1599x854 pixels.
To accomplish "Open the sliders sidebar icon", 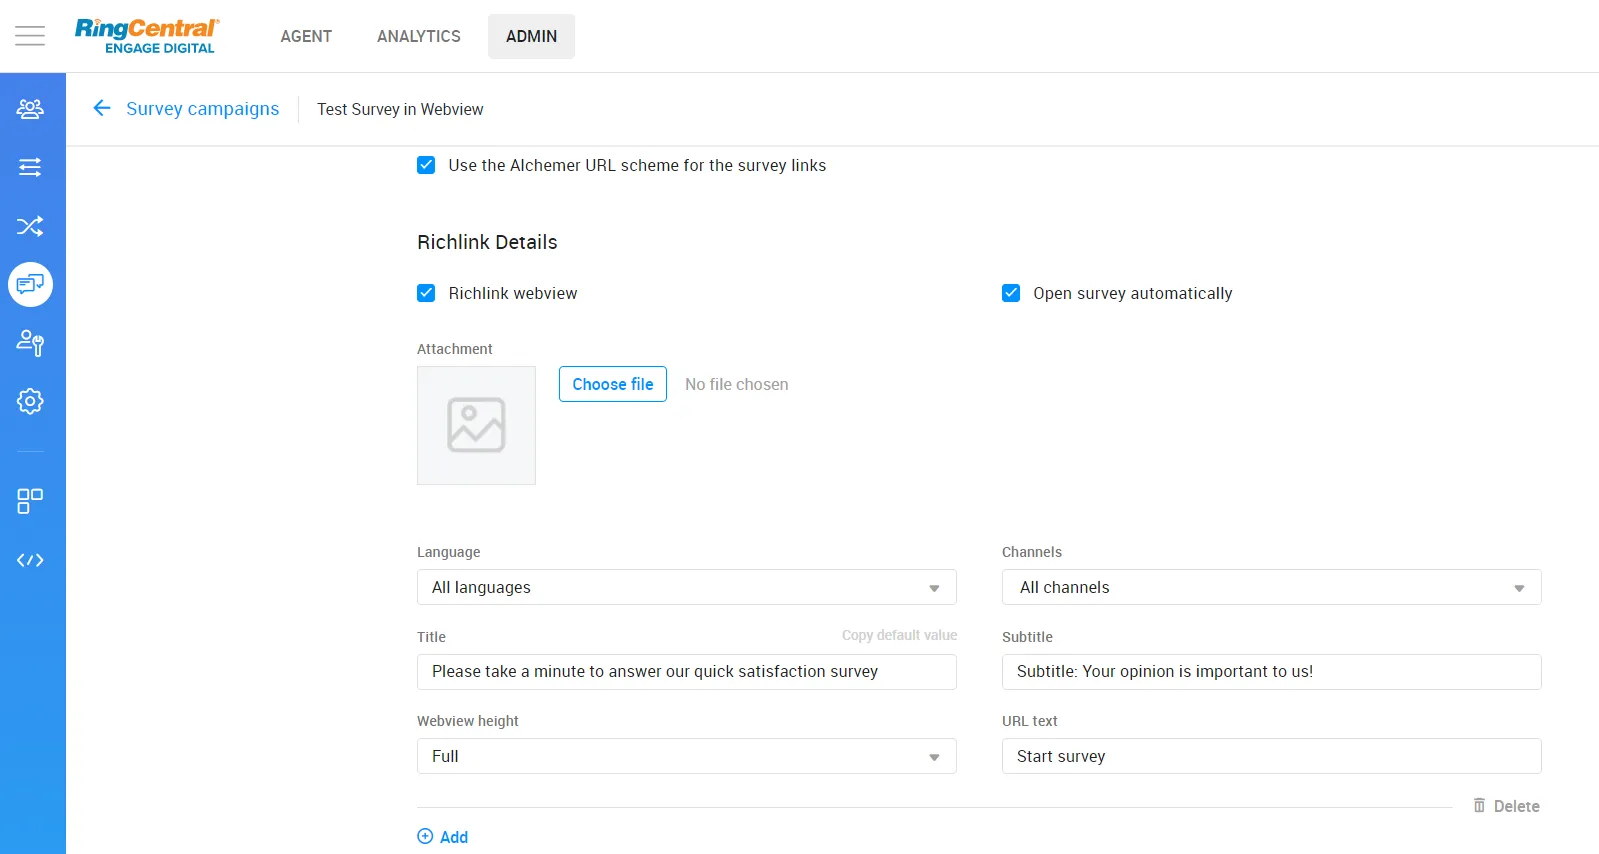I will click(x=30, y=167).
